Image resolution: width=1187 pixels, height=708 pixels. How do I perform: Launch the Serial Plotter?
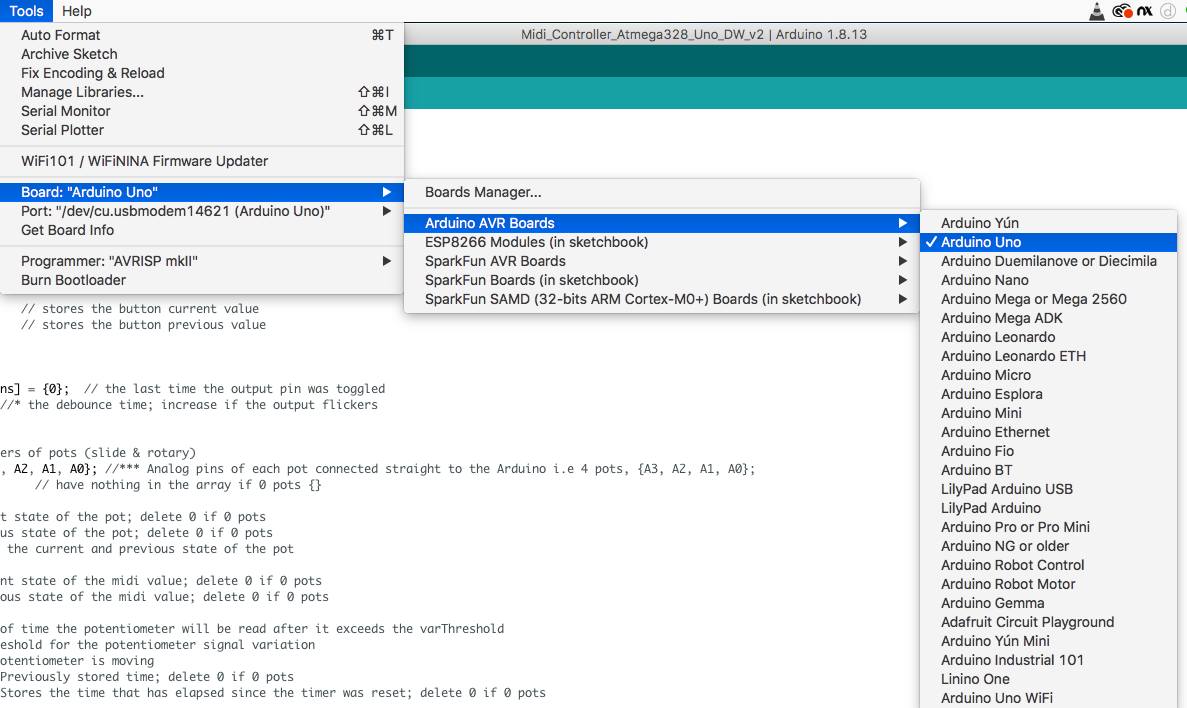coord(61,130)
